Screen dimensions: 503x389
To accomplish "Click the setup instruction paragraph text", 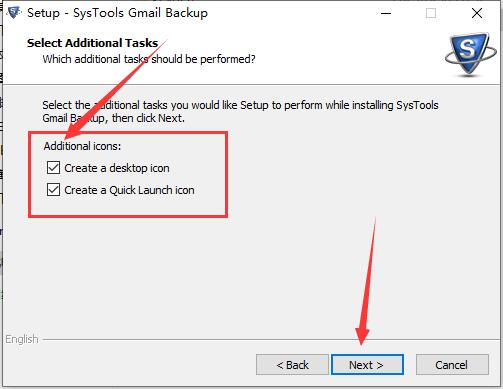I will coord(240,111).
